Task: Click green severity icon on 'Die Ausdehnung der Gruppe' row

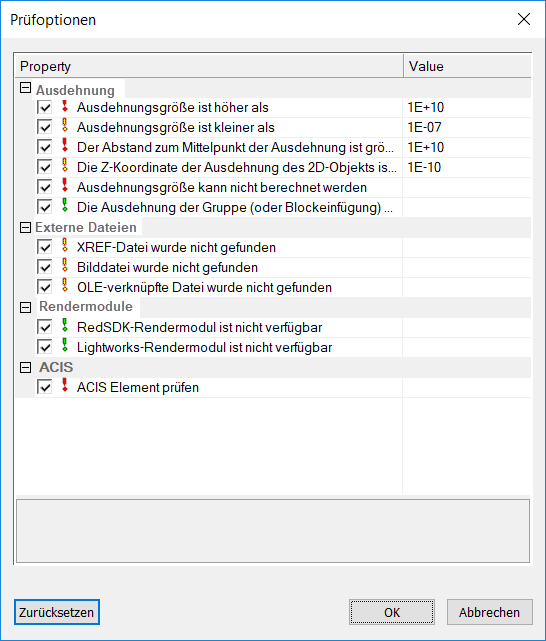Action: pyautogui.click(x=65, y=206)
